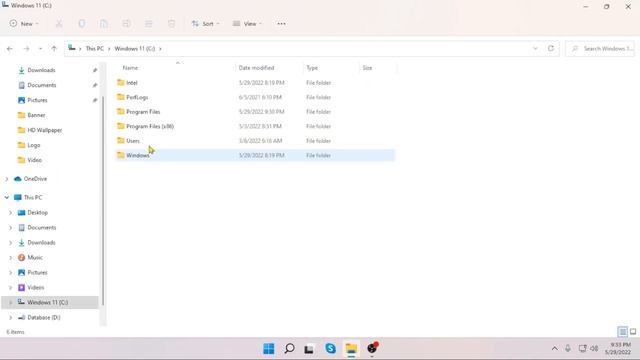Open the Sort dropdown menu
Viewport: 640px width, 360px height.
tap(205, 24)
